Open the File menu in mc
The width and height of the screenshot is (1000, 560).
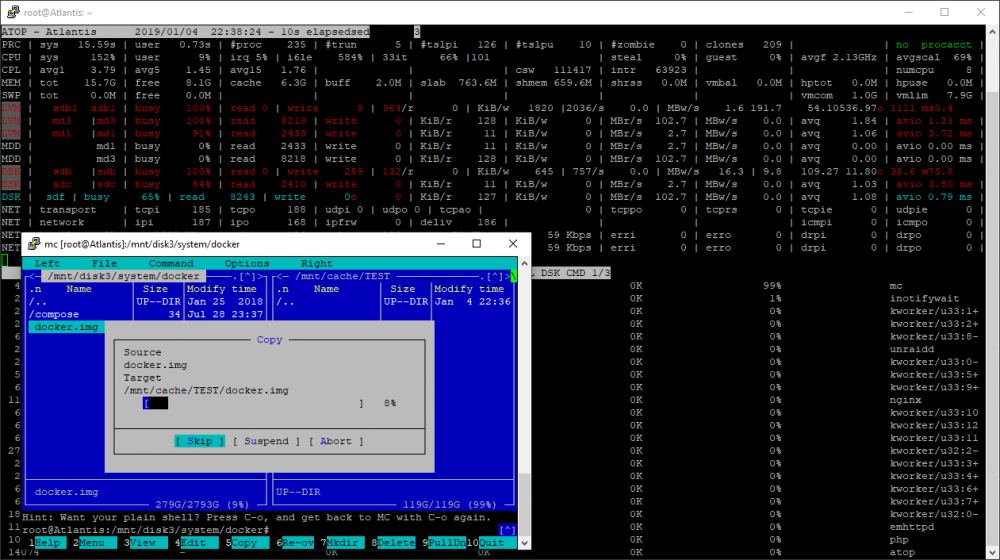(x=105, y=263)
